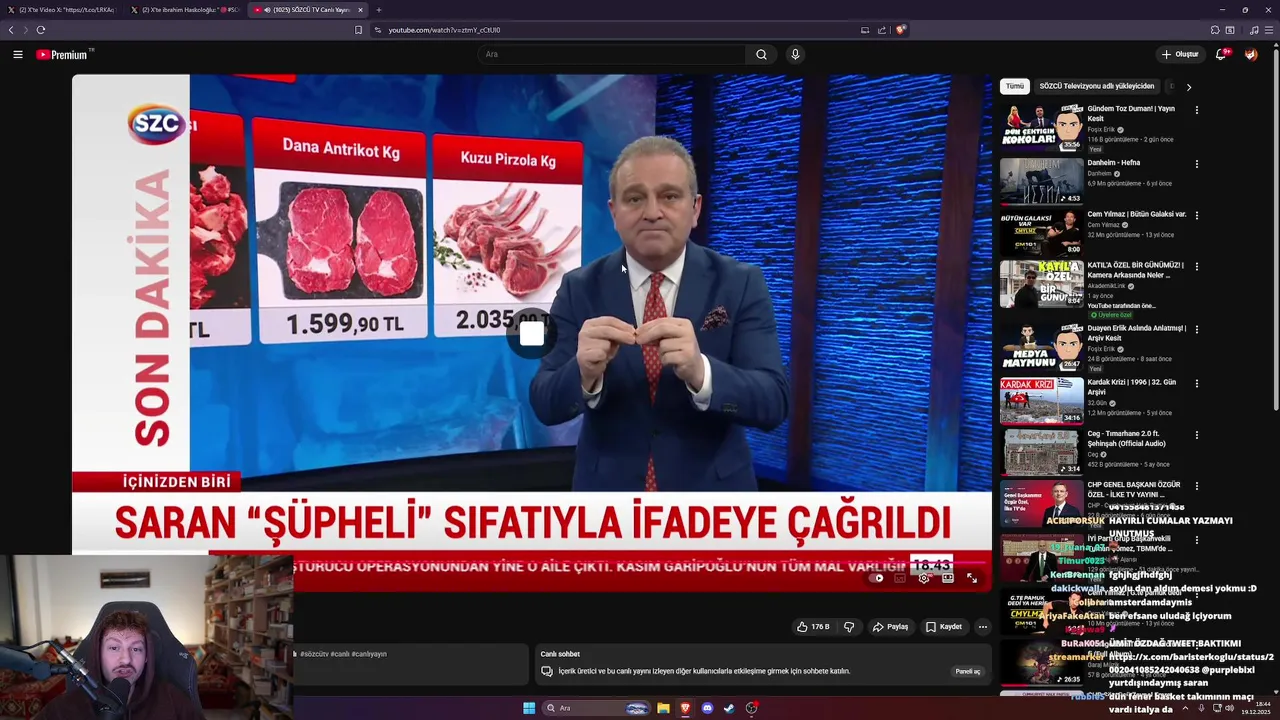Toggle theater mode in player

pos(948,578)
